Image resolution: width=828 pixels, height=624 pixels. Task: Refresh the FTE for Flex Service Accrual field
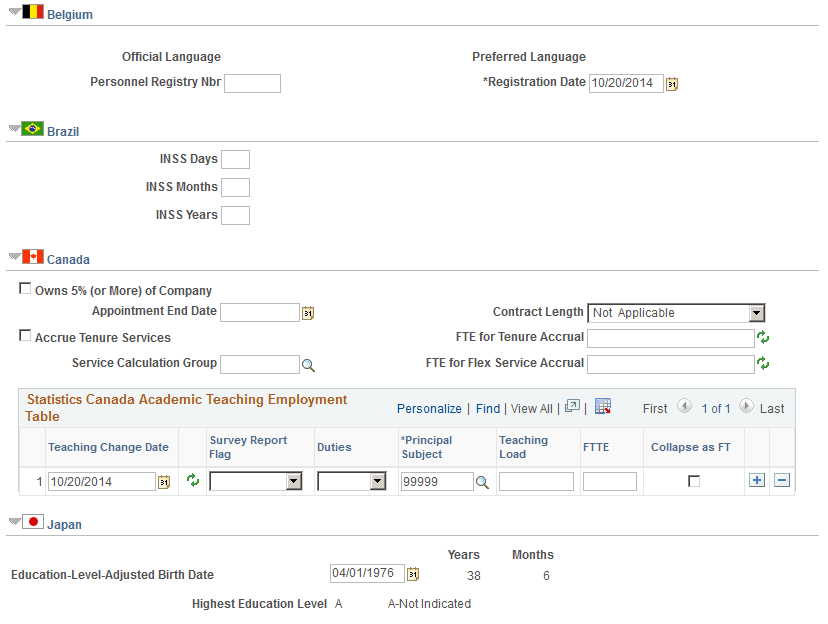[x=763, y=363]
